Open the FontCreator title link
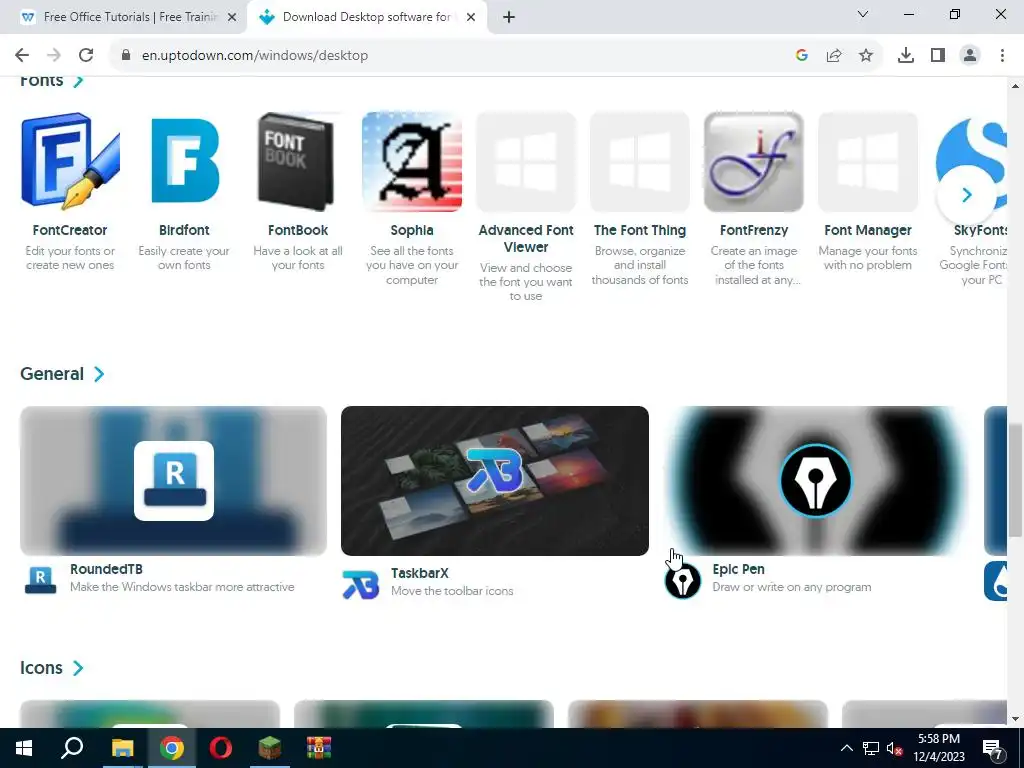The image size is (1024, 768). tap(70, 230)
